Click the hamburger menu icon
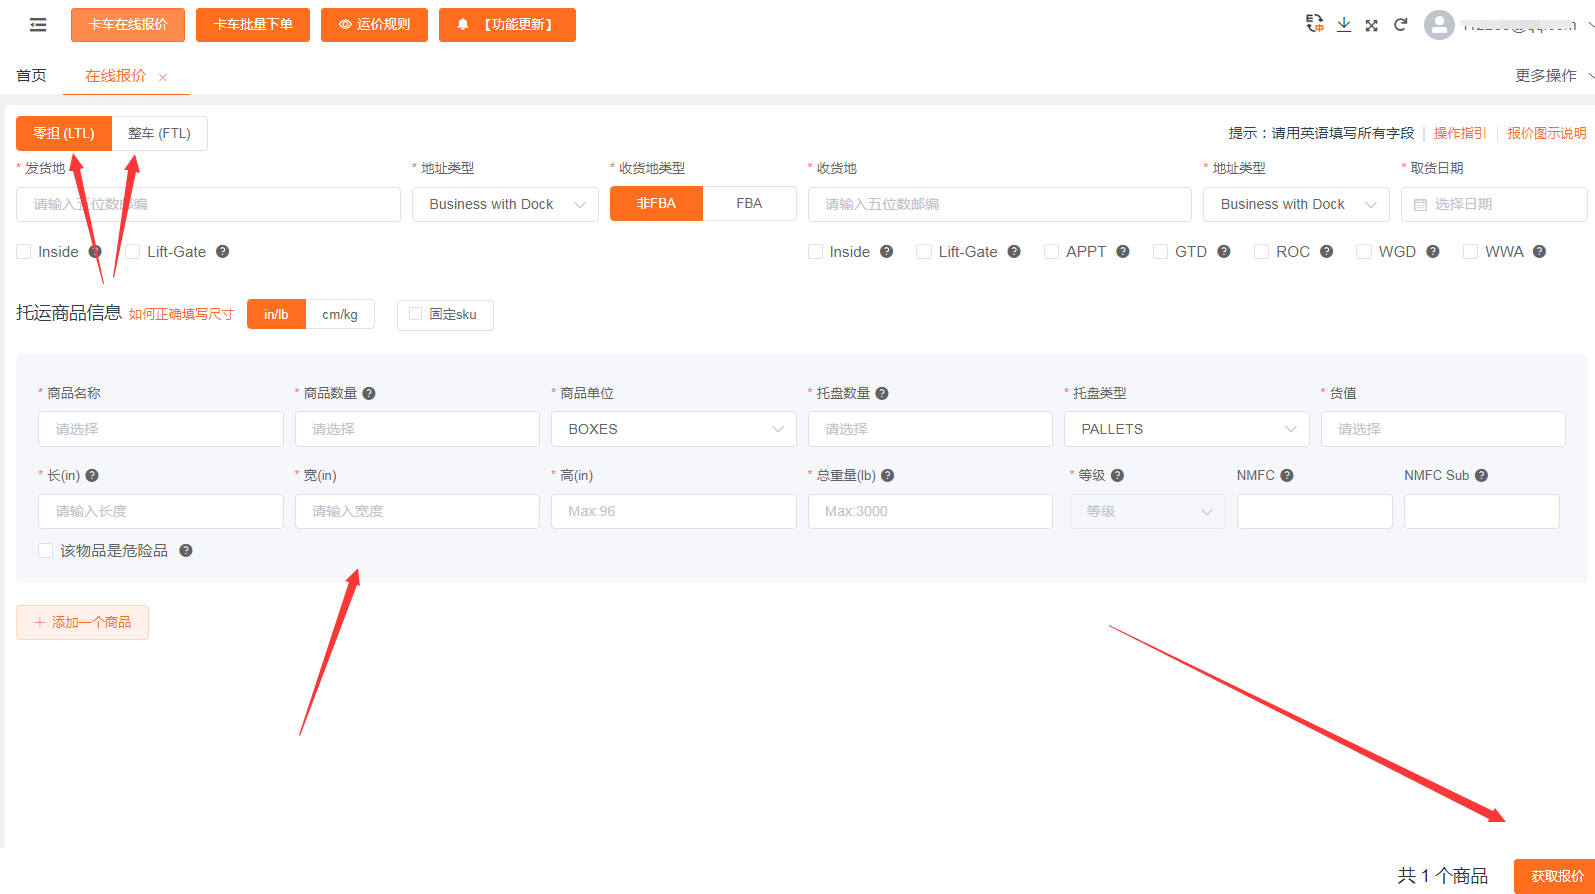The image size is (1595, 894). tap(38, 25)
